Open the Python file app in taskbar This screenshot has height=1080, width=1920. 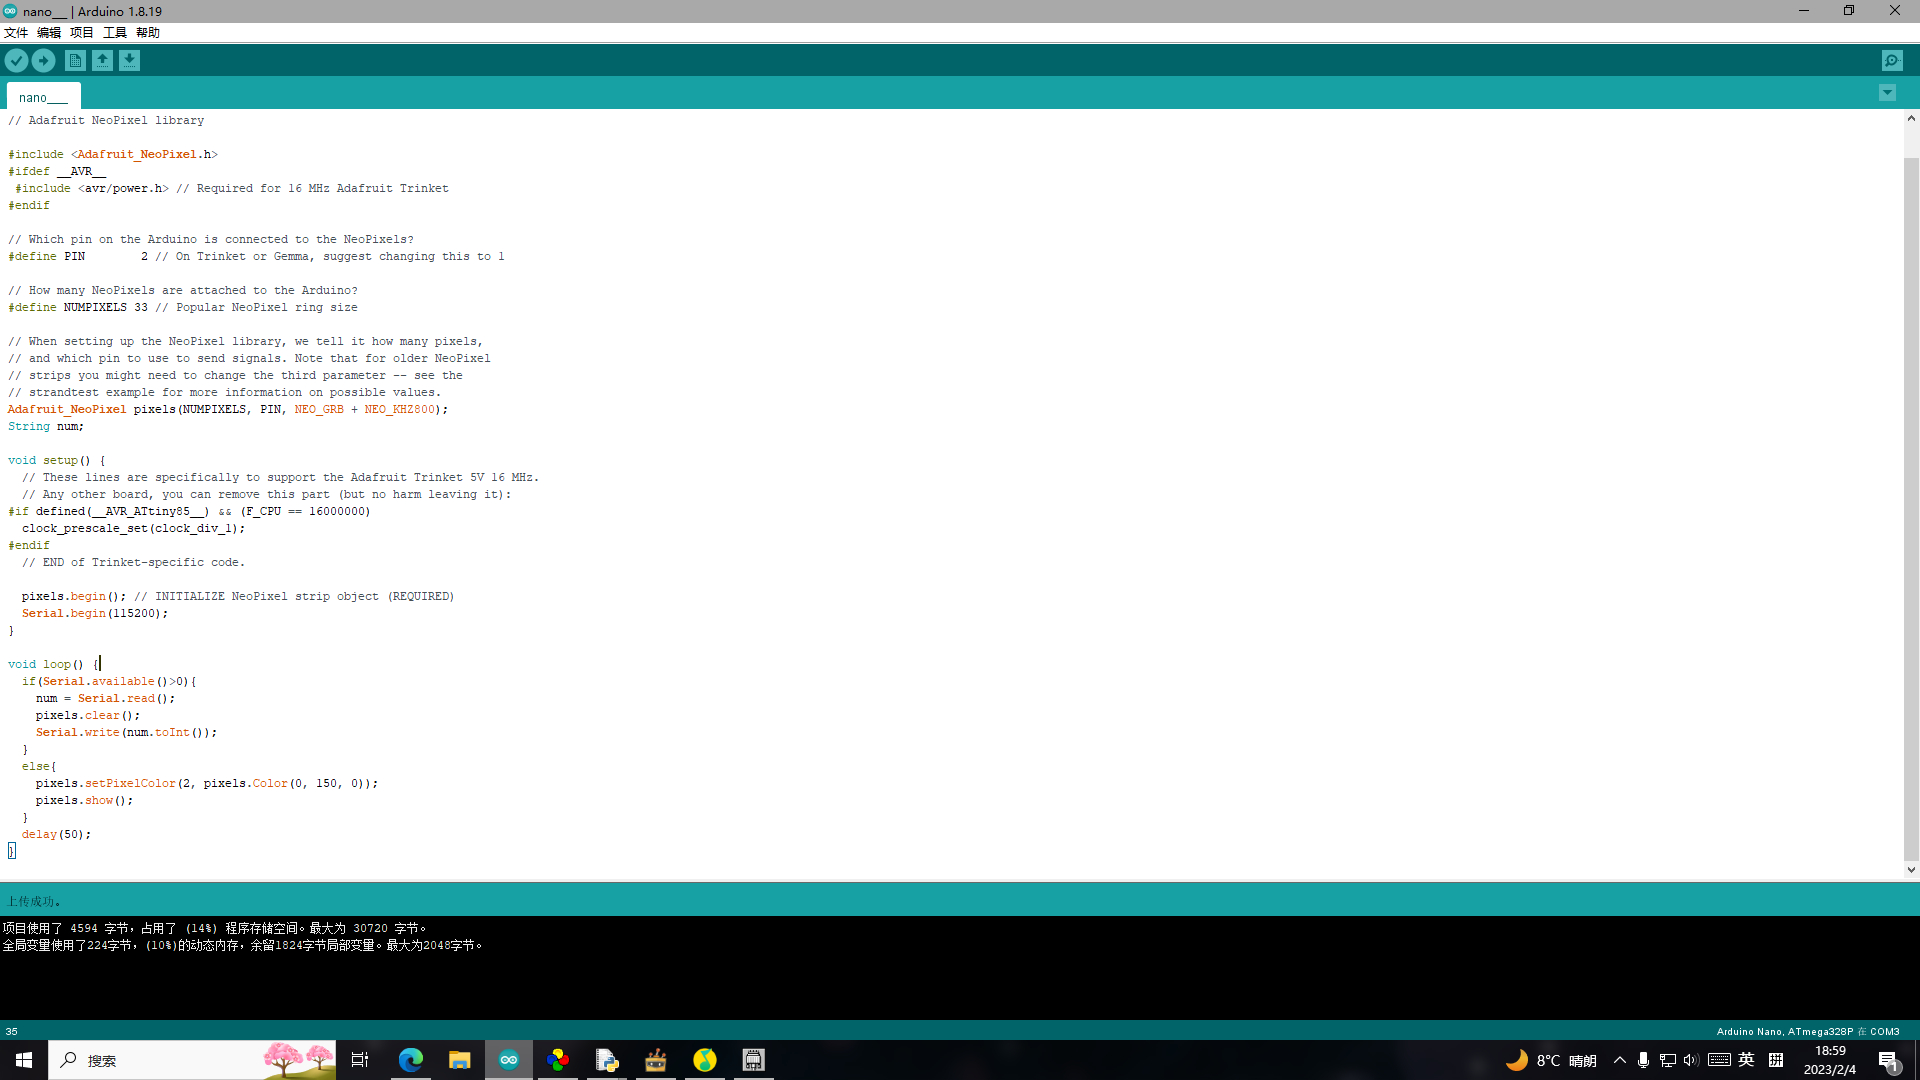coord(607,1060)
